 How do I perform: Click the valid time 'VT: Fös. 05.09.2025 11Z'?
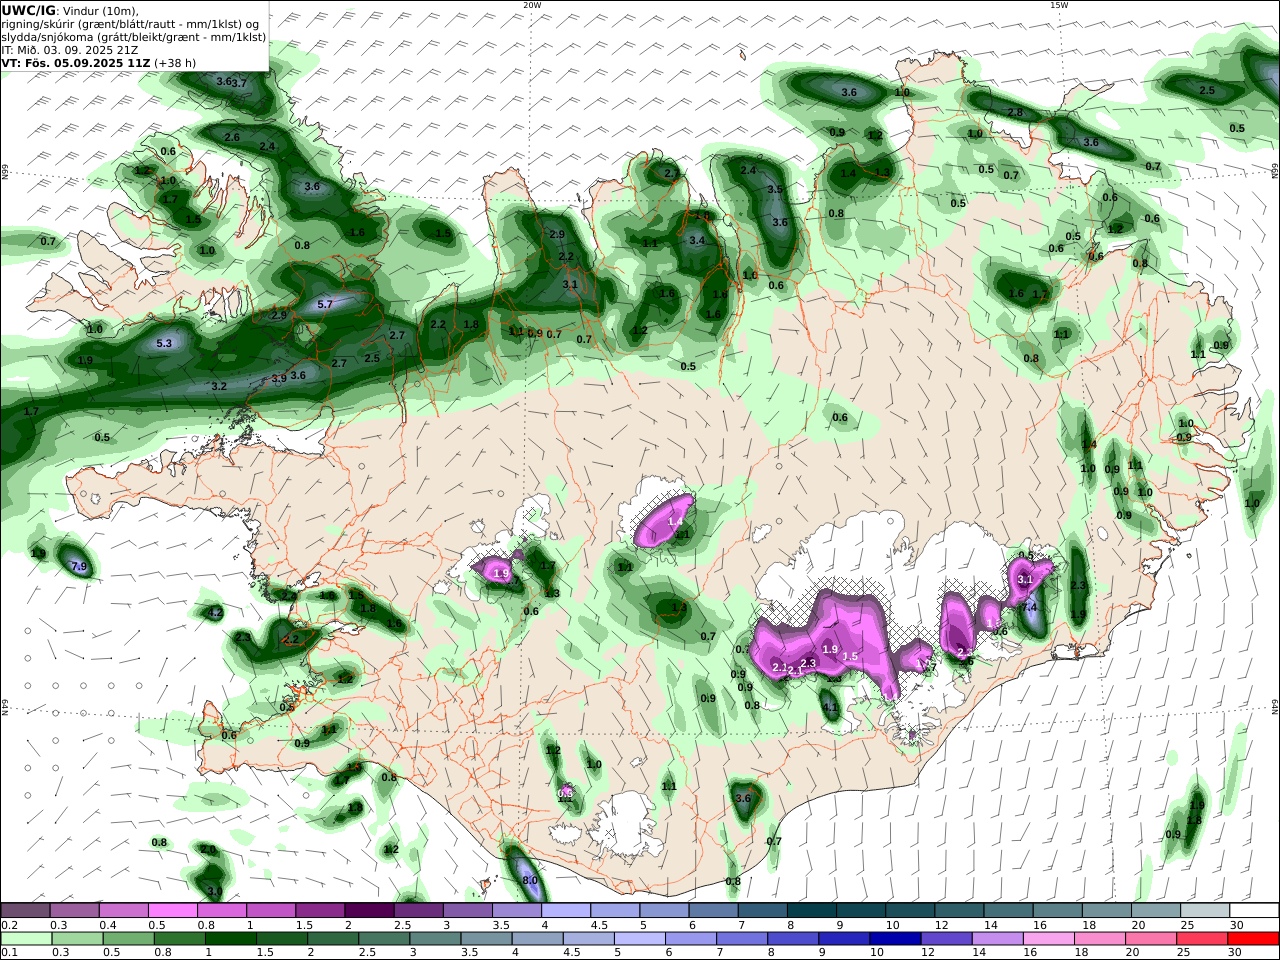click(x=76, y=62)
